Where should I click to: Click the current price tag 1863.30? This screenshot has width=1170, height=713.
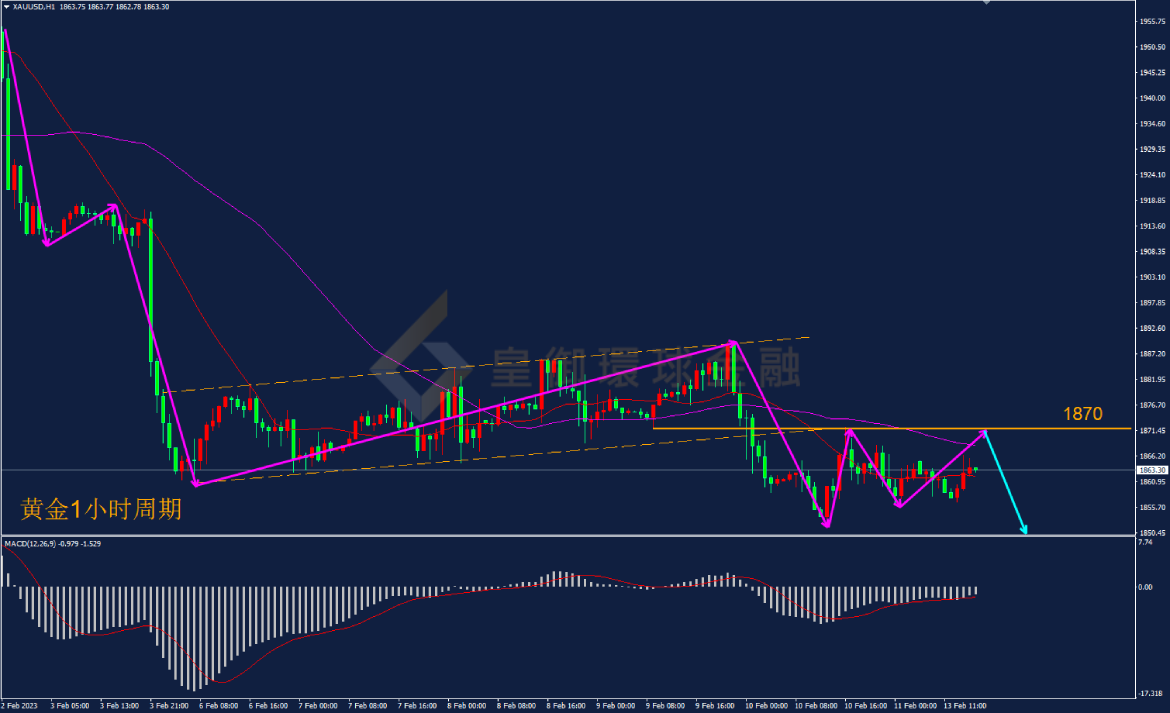tap(1152, 470)
